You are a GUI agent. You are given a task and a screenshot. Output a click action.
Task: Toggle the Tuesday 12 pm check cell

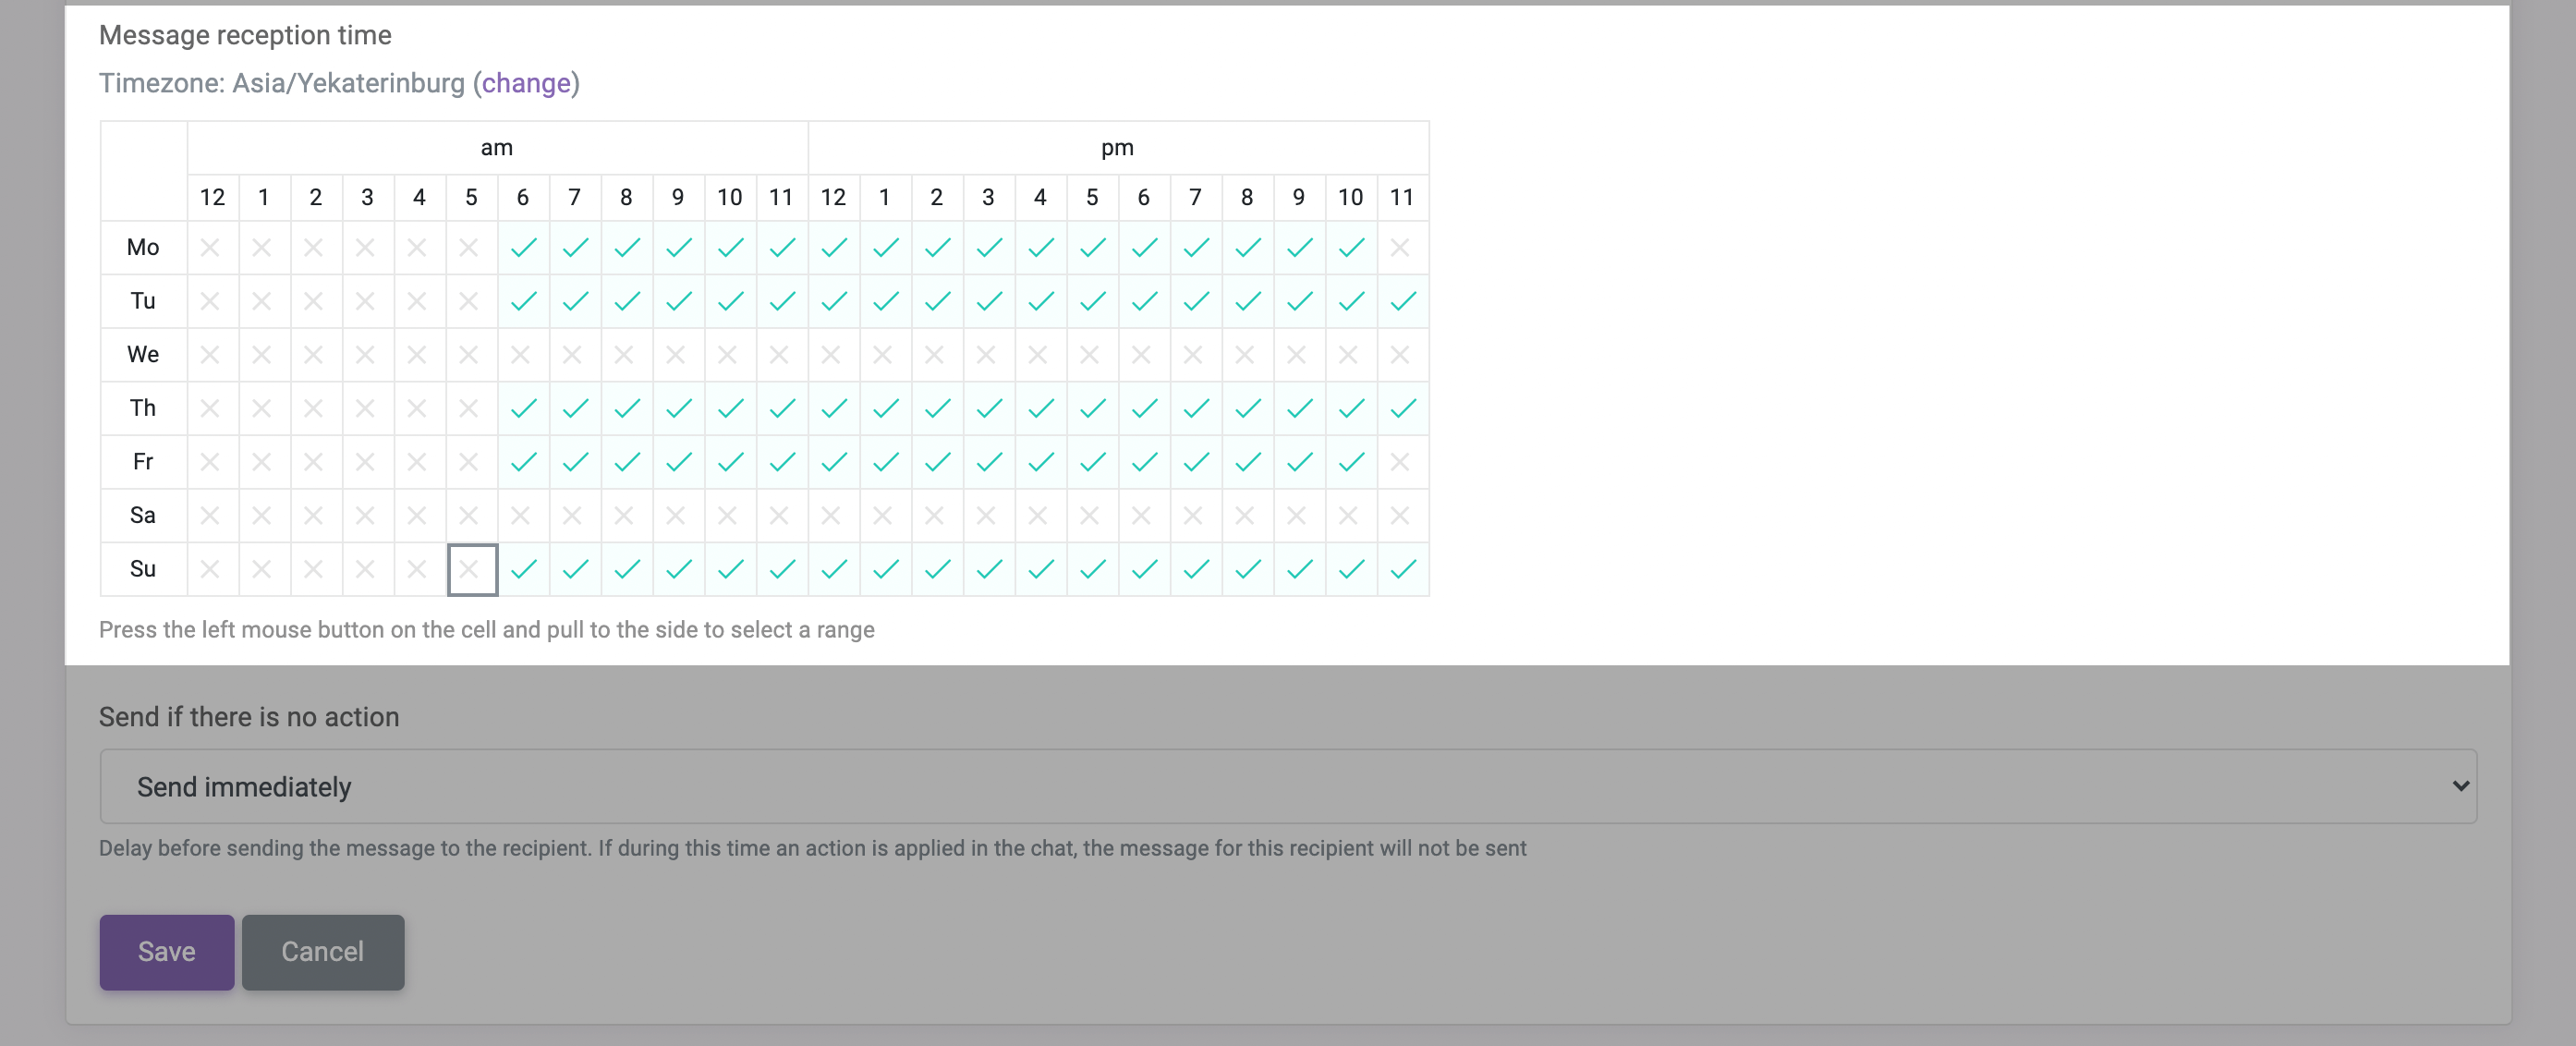pyautogui.click(x=833, y=301)
